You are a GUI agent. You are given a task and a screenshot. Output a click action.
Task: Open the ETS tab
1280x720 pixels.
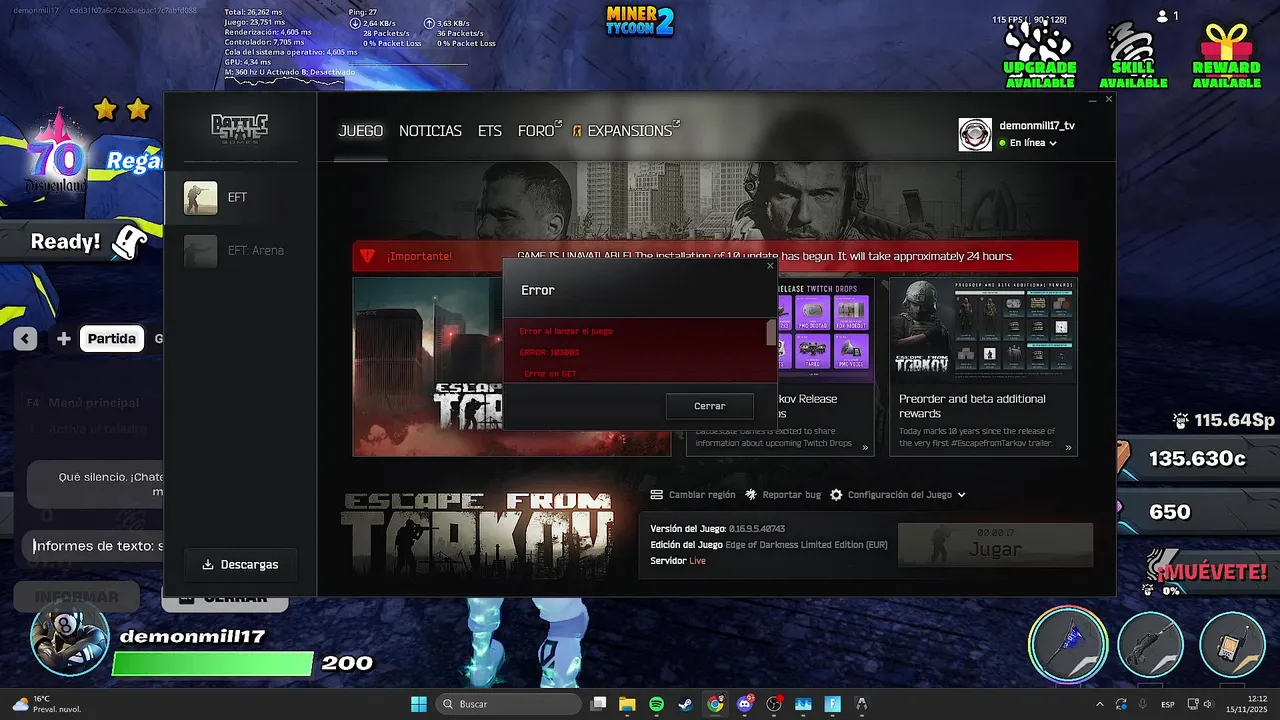click(490, 131)
